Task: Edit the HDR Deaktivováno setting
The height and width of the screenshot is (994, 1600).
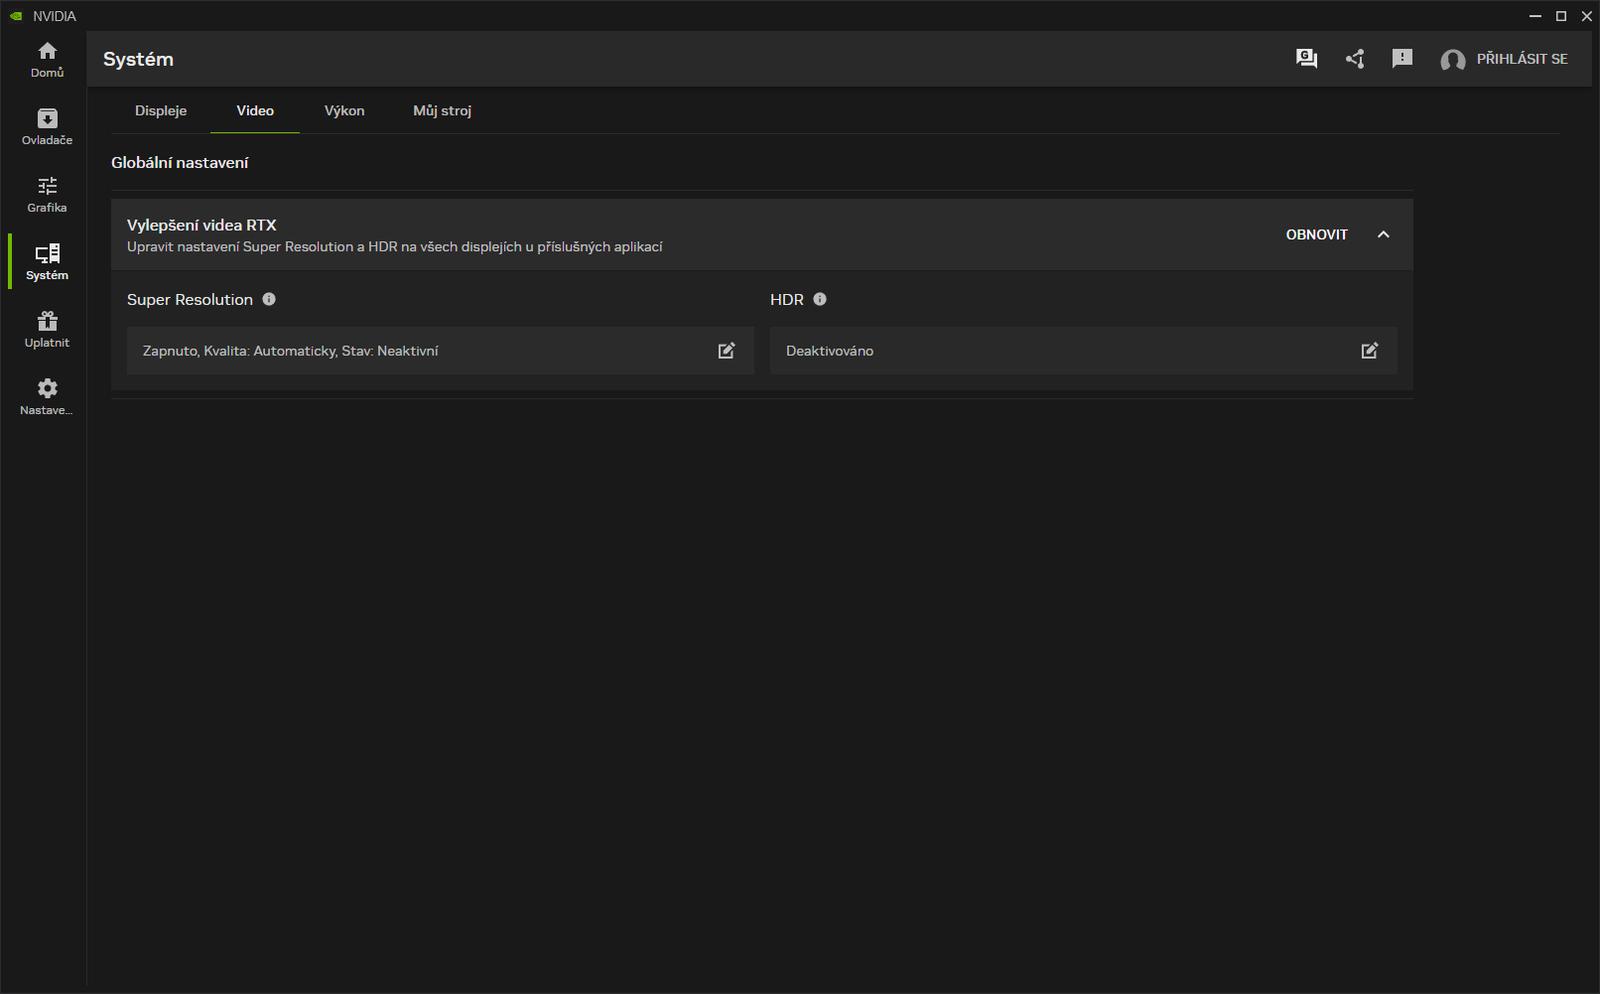Action: 1370,351
